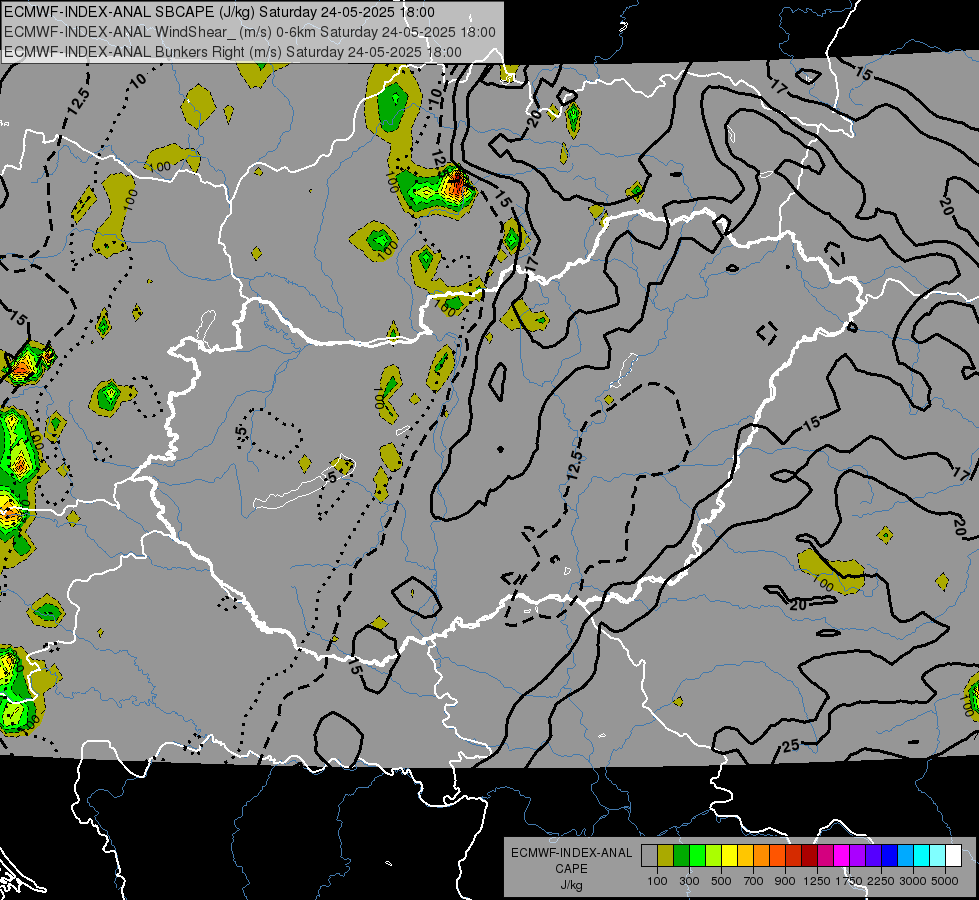Click the Bunkers Right (m/s) header line

click(233, 52)
